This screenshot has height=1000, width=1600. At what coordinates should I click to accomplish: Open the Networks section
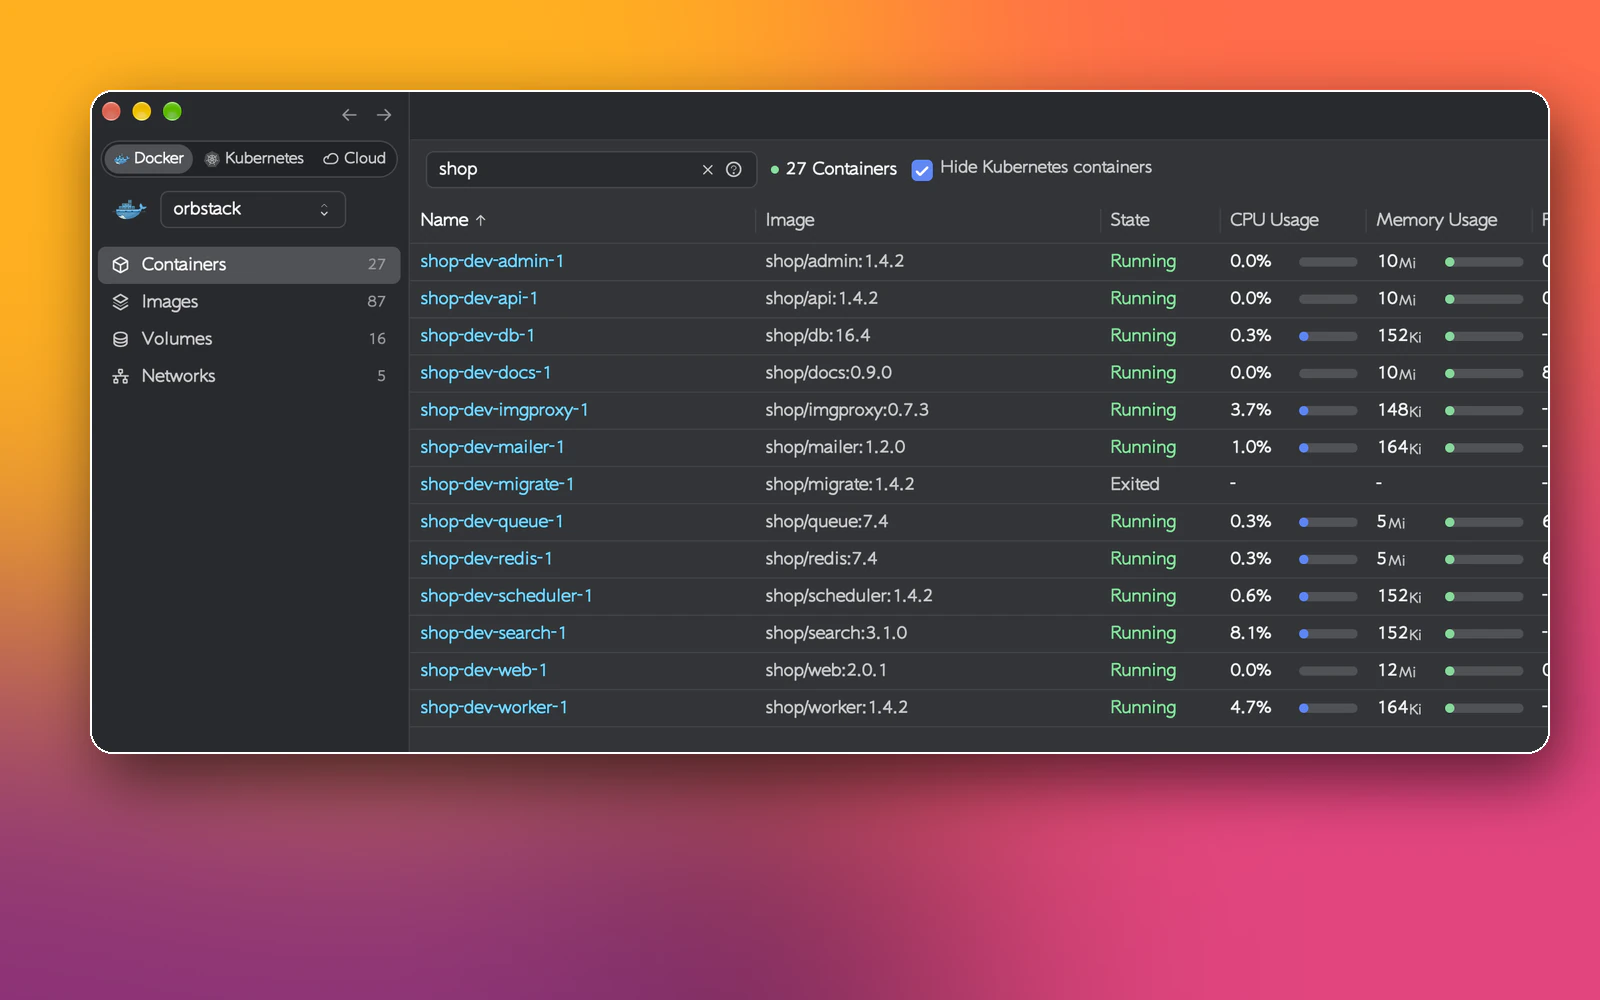point(249,376)
